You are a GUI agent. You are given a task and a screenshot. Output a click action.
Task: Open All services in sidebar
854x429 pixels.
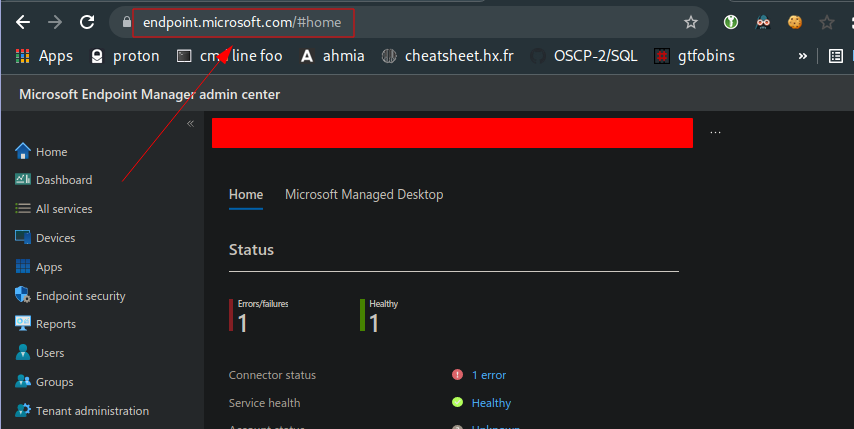(64, 209)
